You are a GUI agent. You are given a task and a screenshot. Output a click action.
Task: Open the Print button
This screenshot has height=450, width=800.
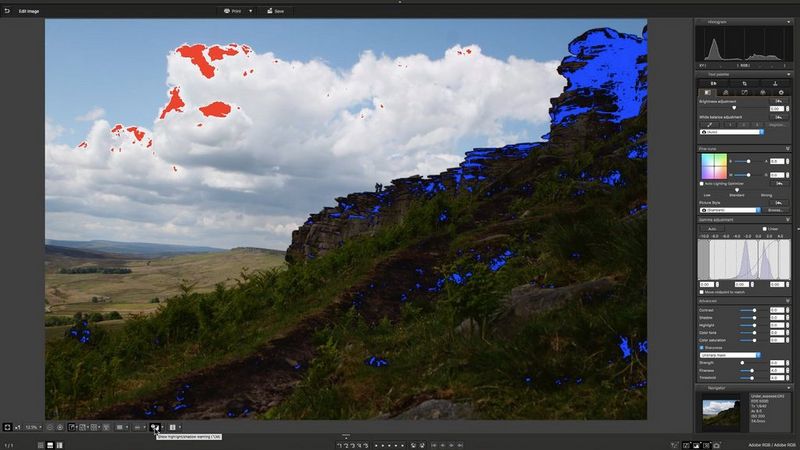(x=233, y=11)
